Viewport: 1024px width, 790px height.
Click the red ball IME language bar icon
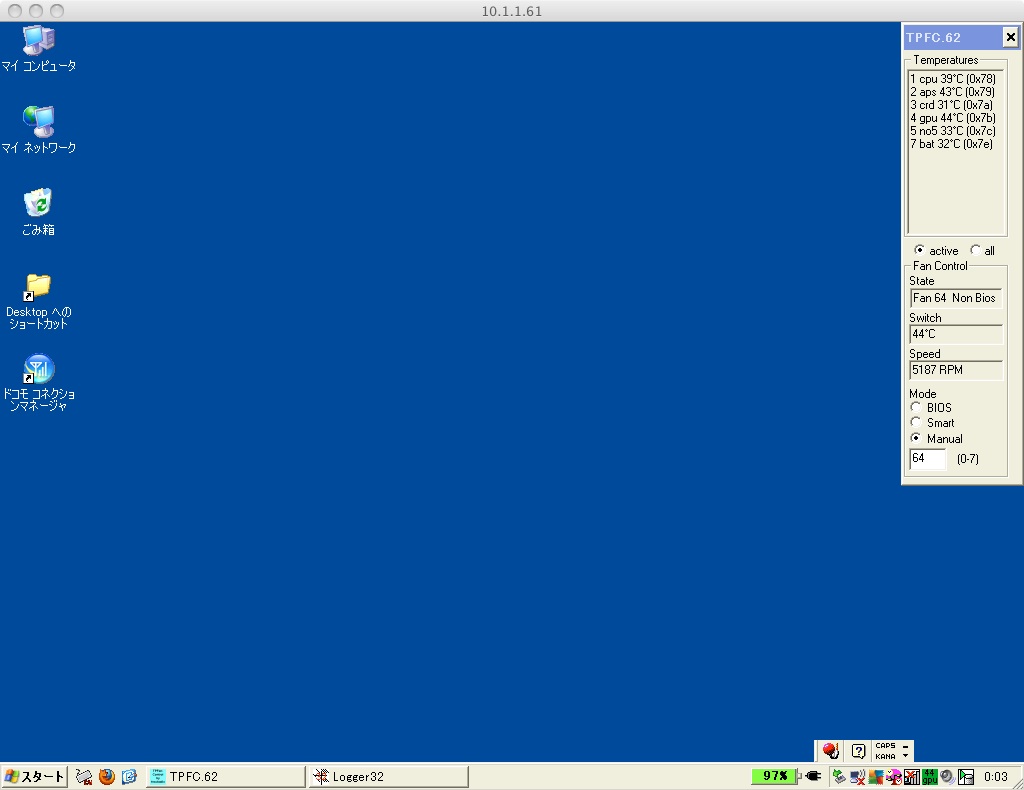(830, 751)
